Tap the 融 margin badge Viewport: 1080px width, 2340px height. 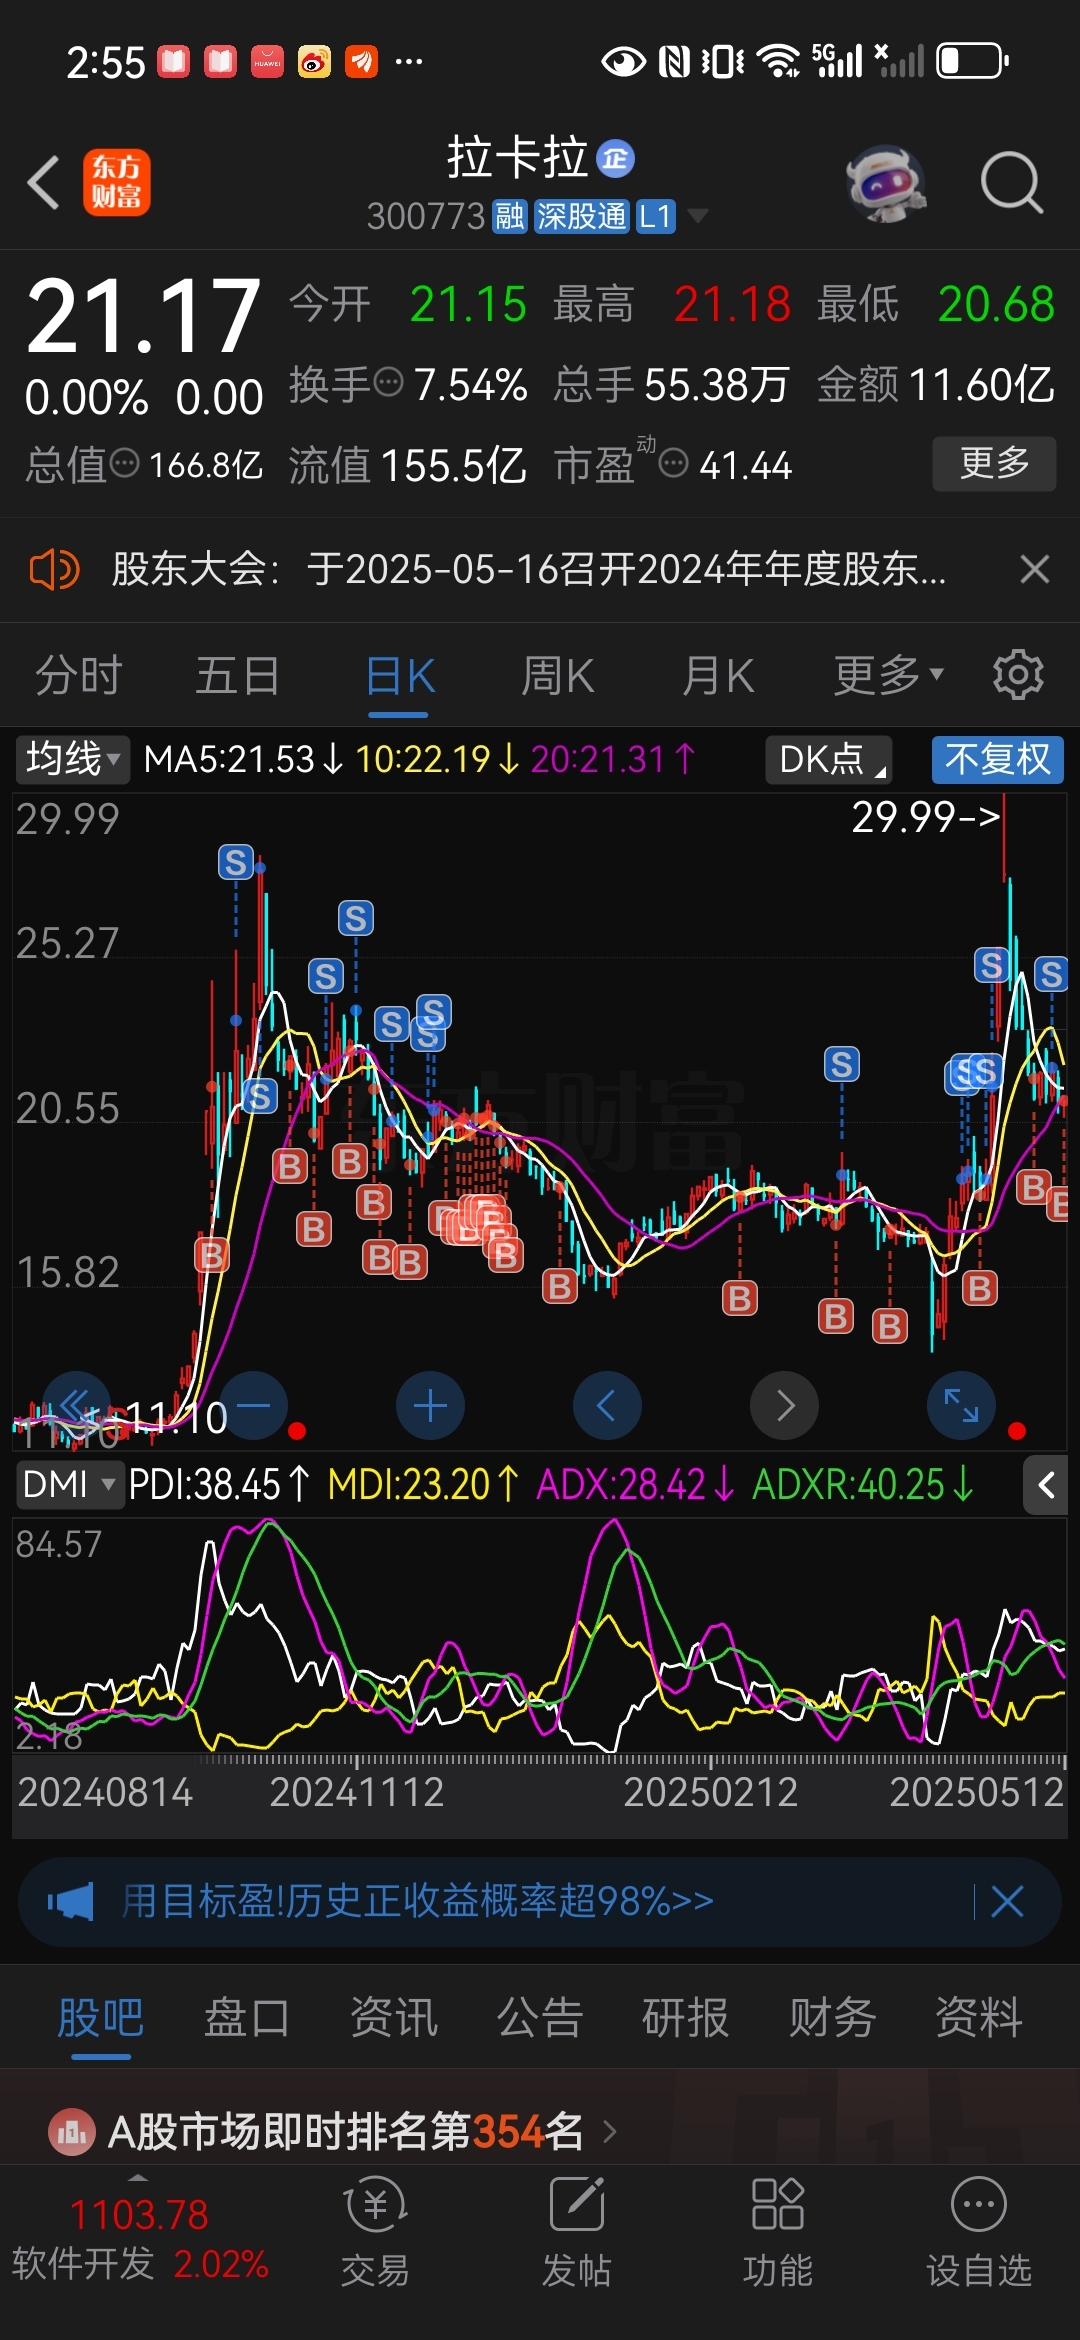(x=510, y=216)
